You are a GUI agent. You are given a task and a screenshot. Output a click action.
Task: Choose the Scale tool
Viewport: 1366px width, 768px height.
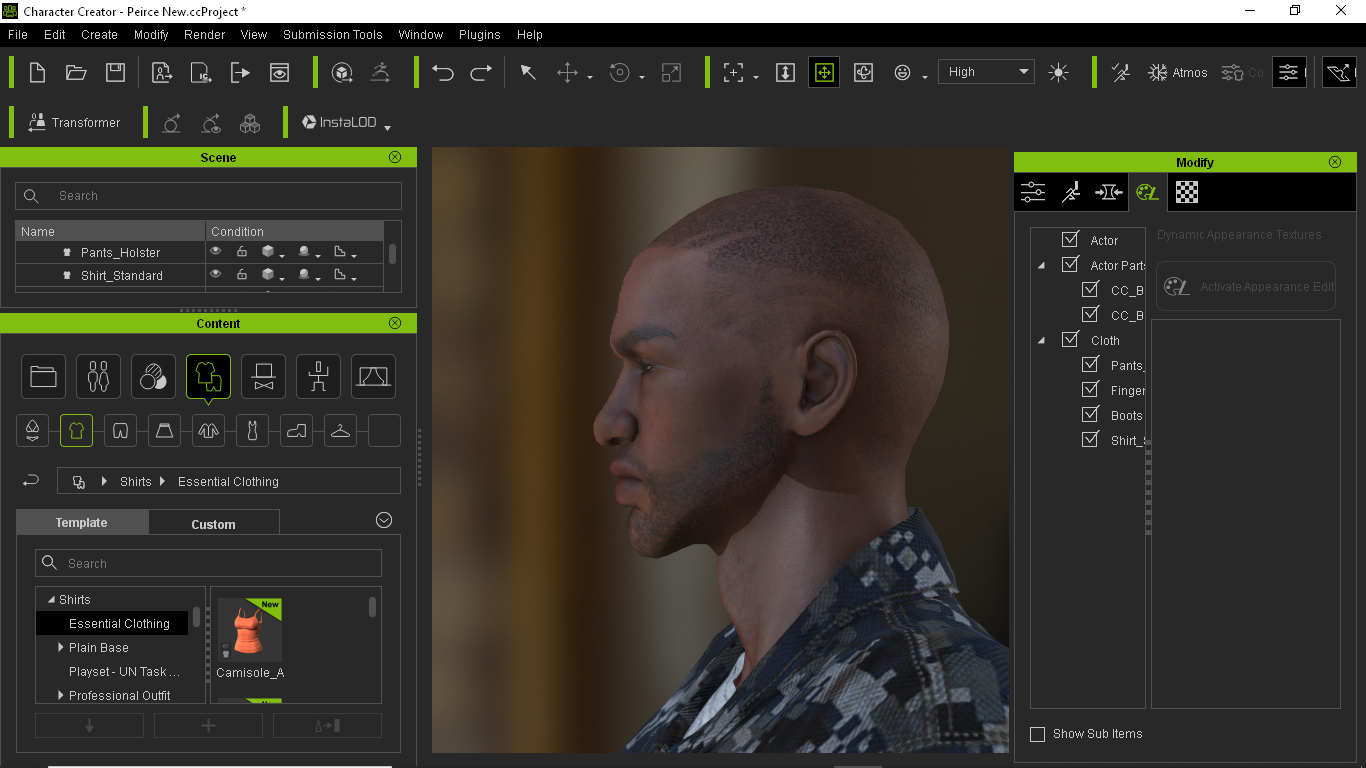click(671, 72)
